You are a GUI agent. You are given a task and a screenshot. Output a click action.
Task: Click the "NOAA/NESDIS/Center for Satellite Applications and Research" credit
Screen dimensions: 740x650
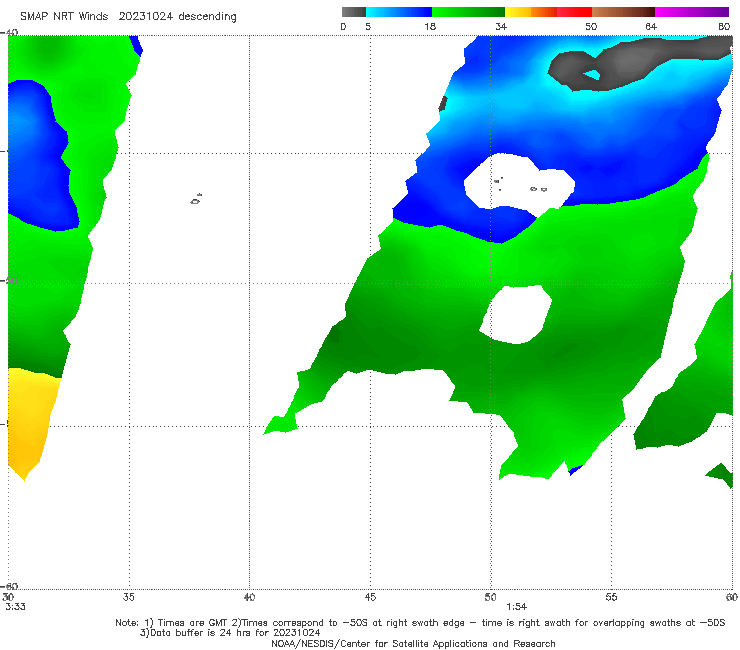pyautogui.click(x=413, y=643)
